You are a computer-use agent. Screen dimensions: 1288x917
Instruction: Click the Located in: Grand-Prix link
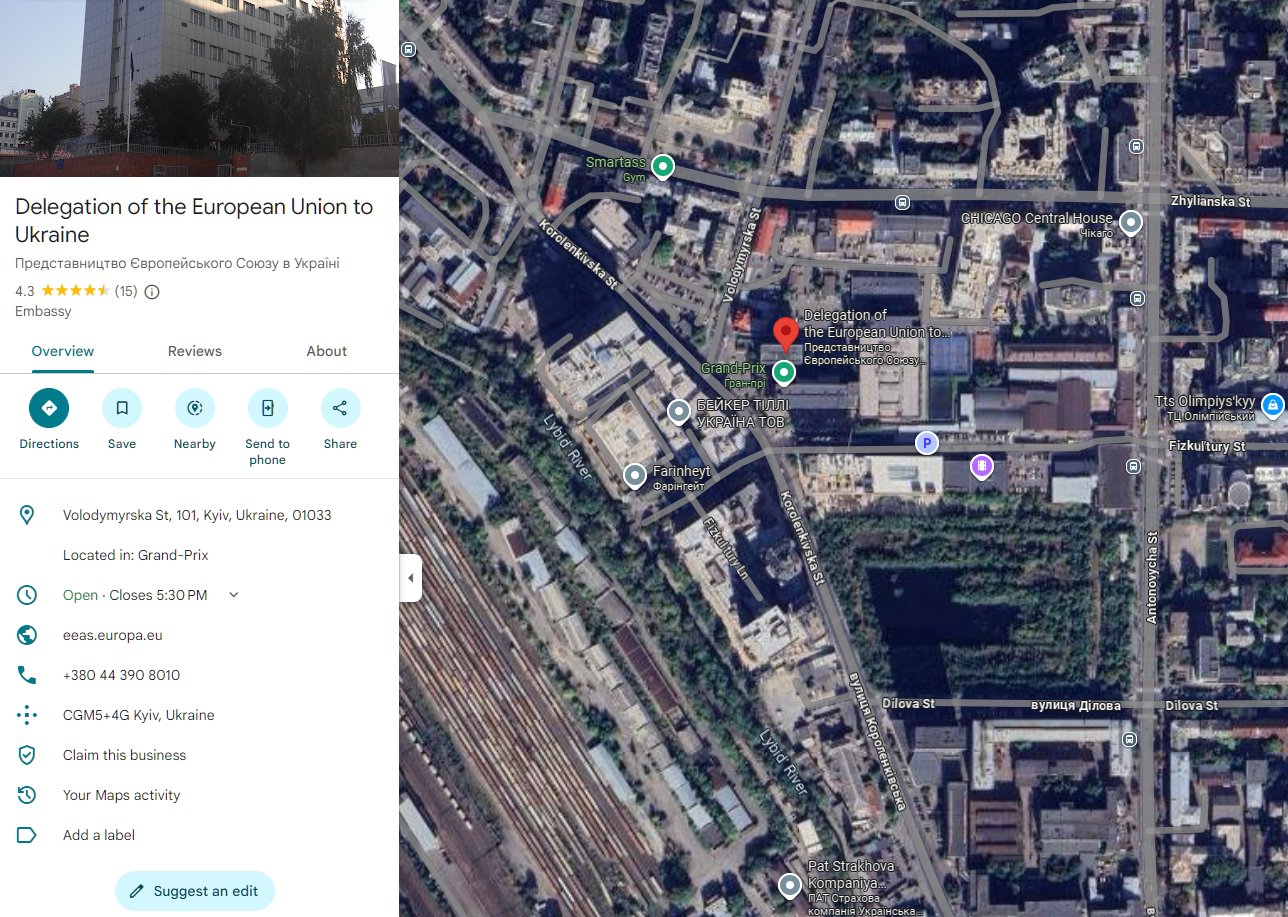point(136,555)
